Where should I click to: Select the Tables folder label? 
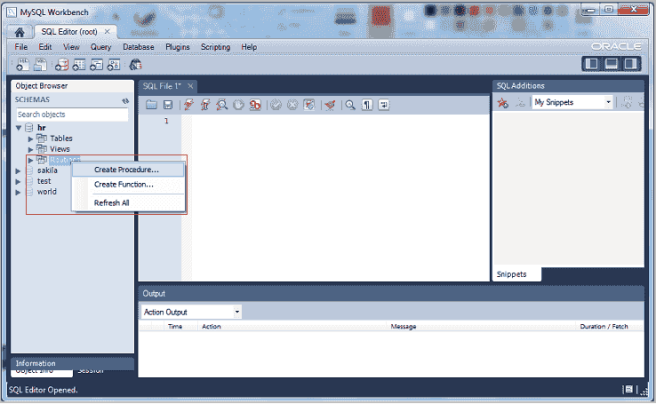click(x=61, y=138)
